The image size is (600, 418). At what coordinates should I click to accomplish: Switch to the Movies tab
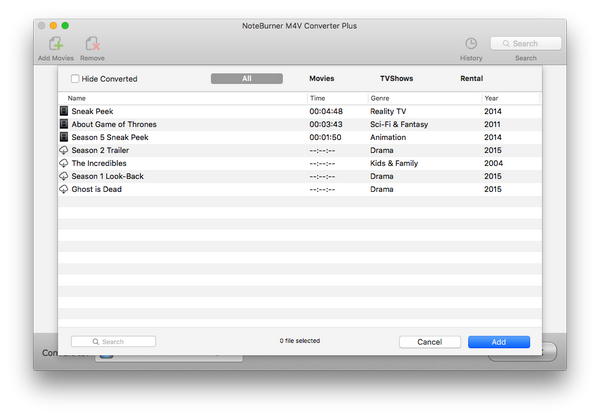click(321, 78)
